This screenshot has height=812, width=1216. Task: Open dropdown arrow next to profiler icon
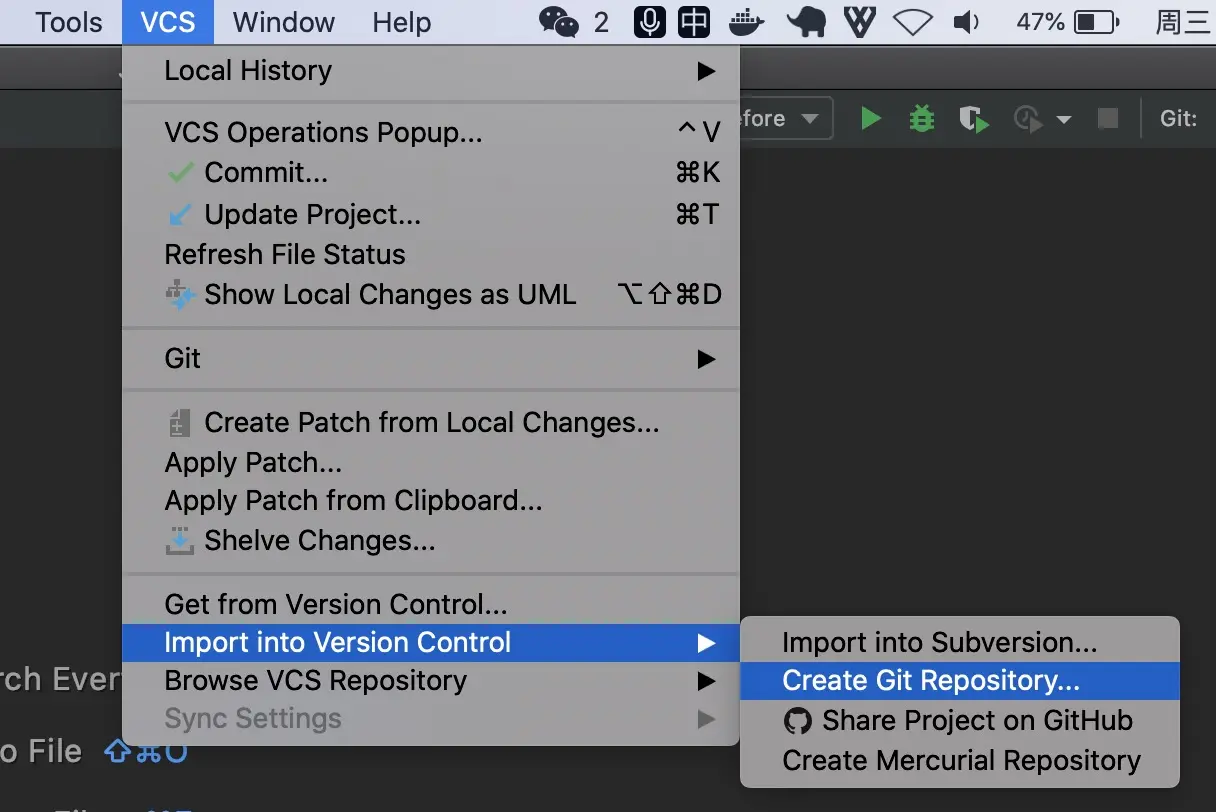[1064, 120]
